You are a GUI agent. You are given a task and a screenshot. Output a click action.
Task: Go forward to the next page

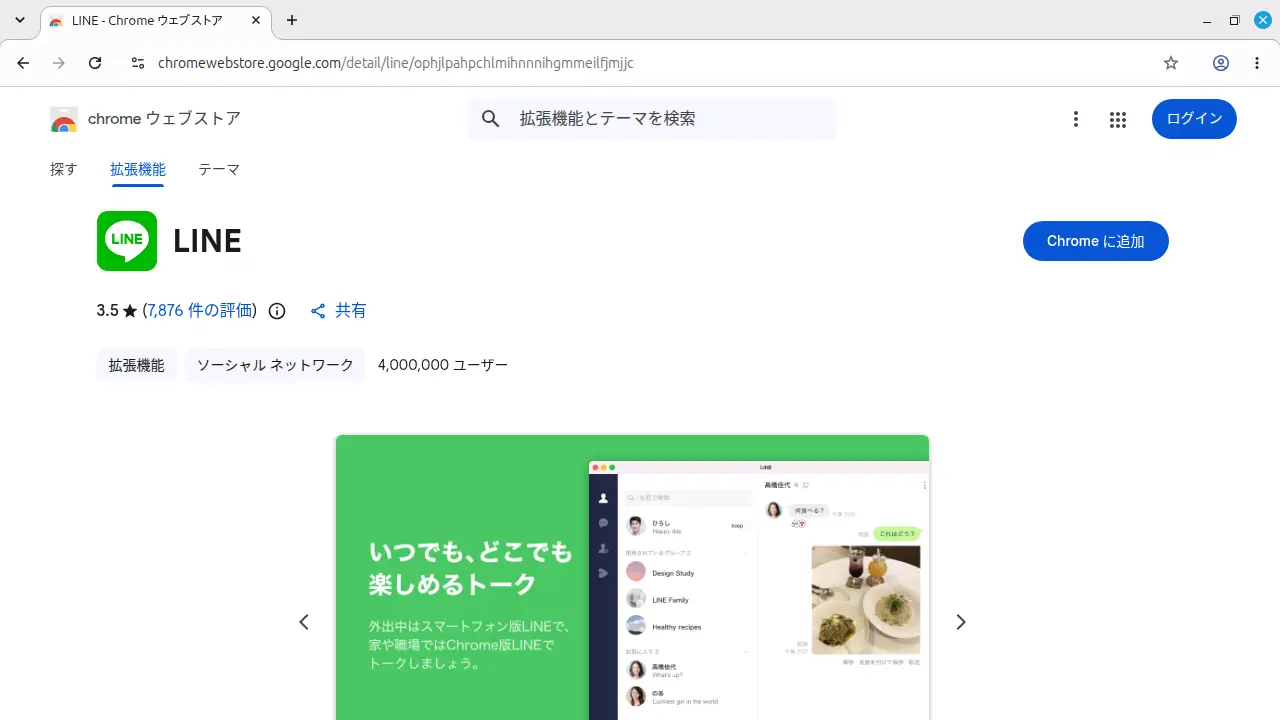click(59, 63)
